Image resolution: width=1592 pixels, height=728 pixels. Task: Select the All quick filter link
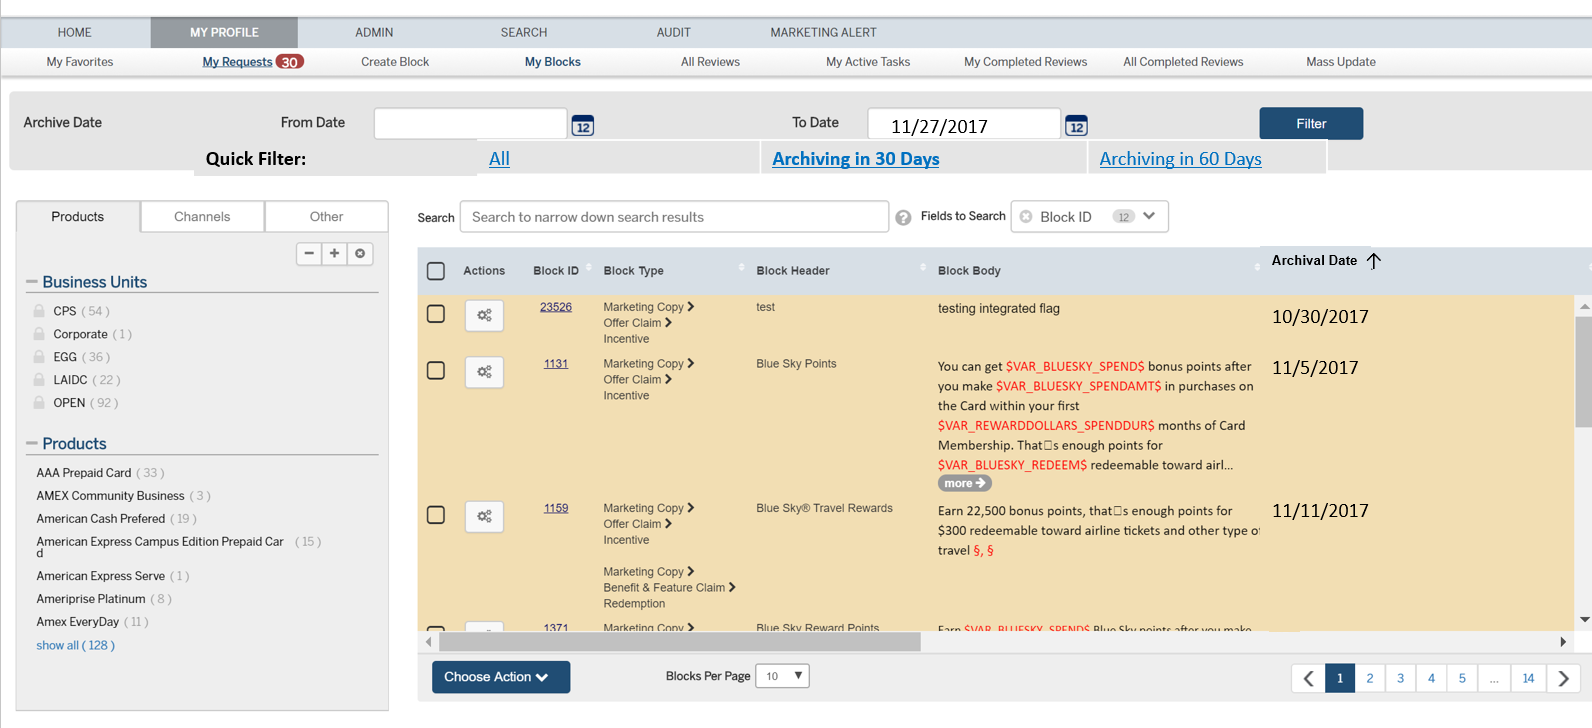499,159
